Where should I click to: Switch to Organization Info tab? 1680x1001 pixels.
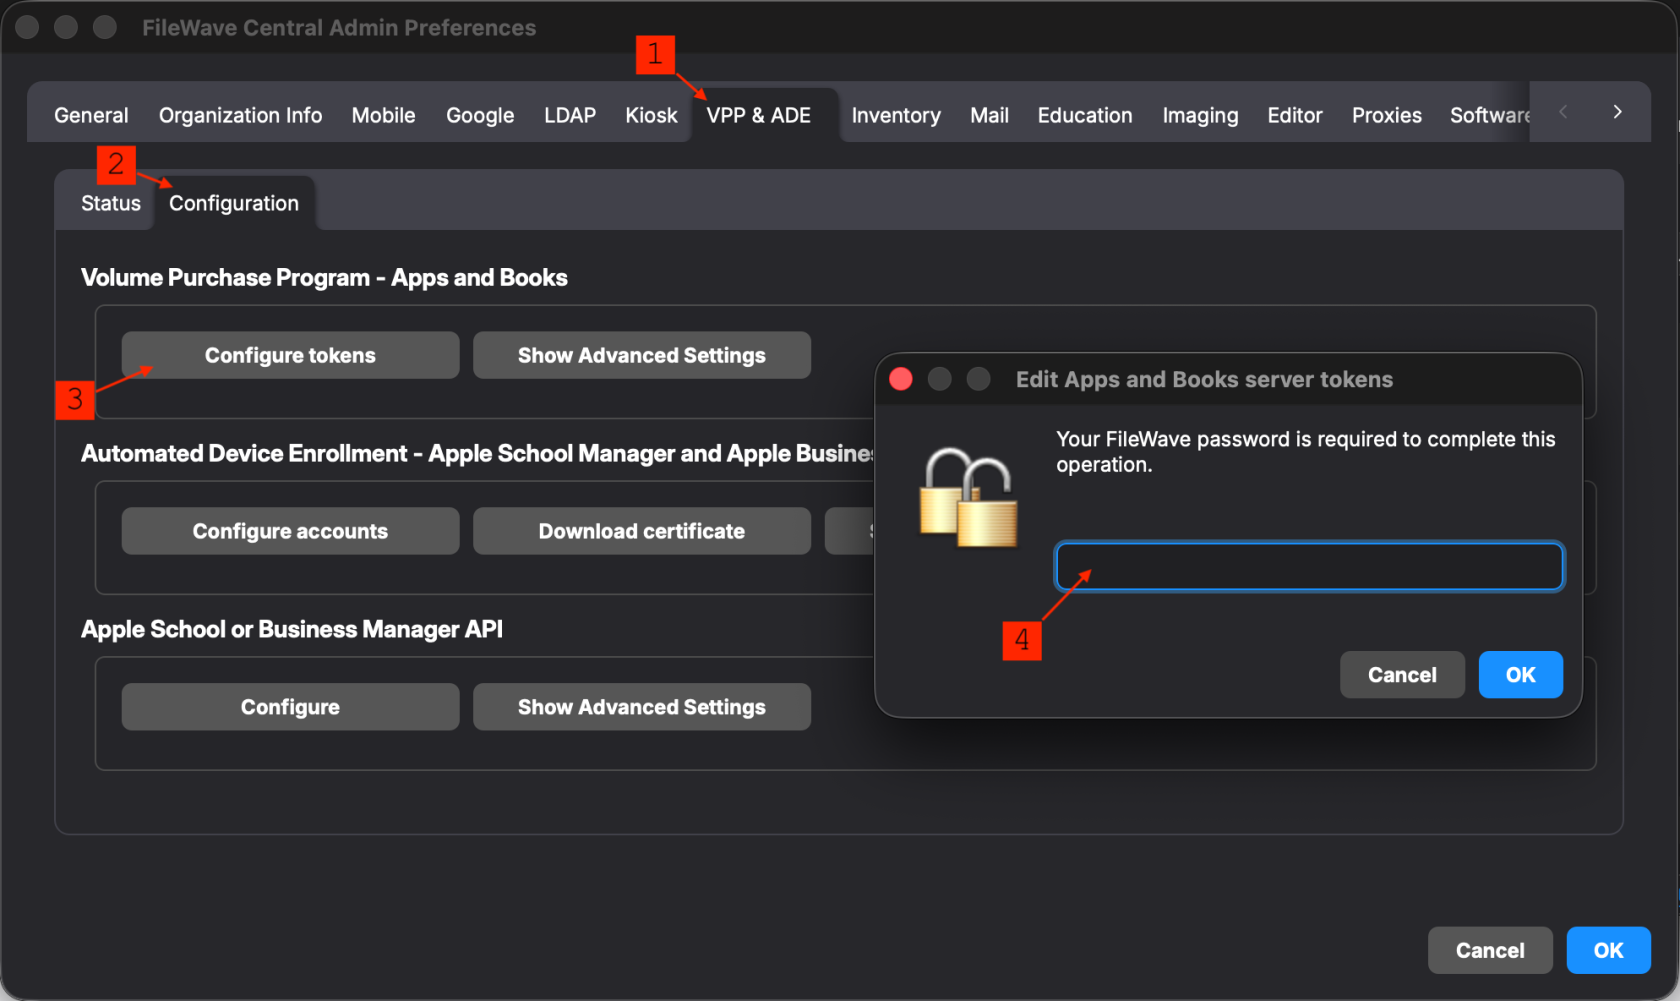click(240, 115)
